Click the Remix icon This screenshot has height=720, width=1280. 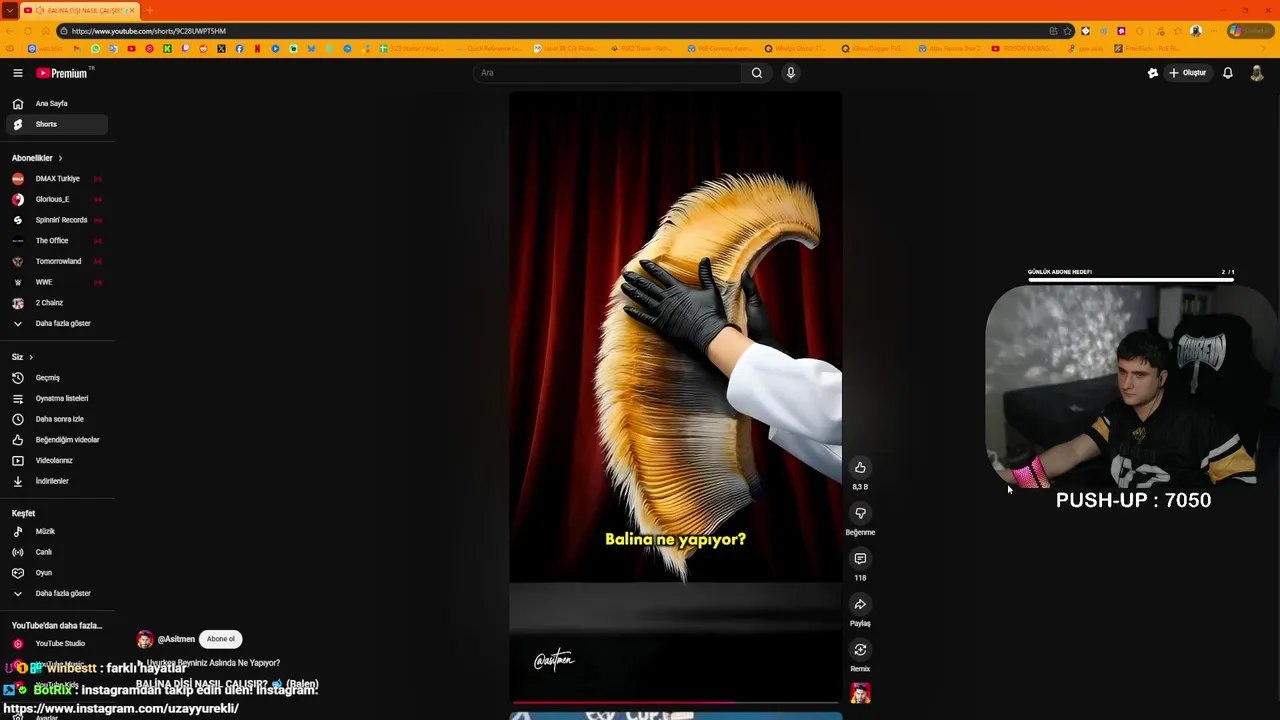pos(860,650)
